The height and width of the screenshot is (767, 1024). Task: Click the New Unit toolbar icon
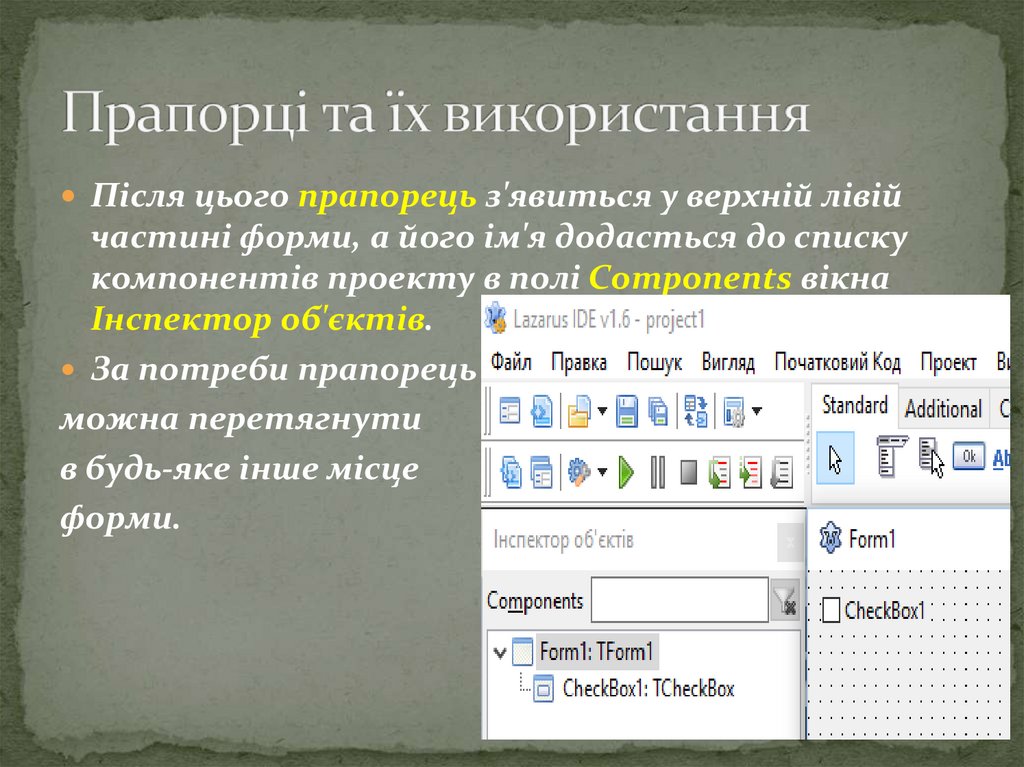tap(541, 410)
